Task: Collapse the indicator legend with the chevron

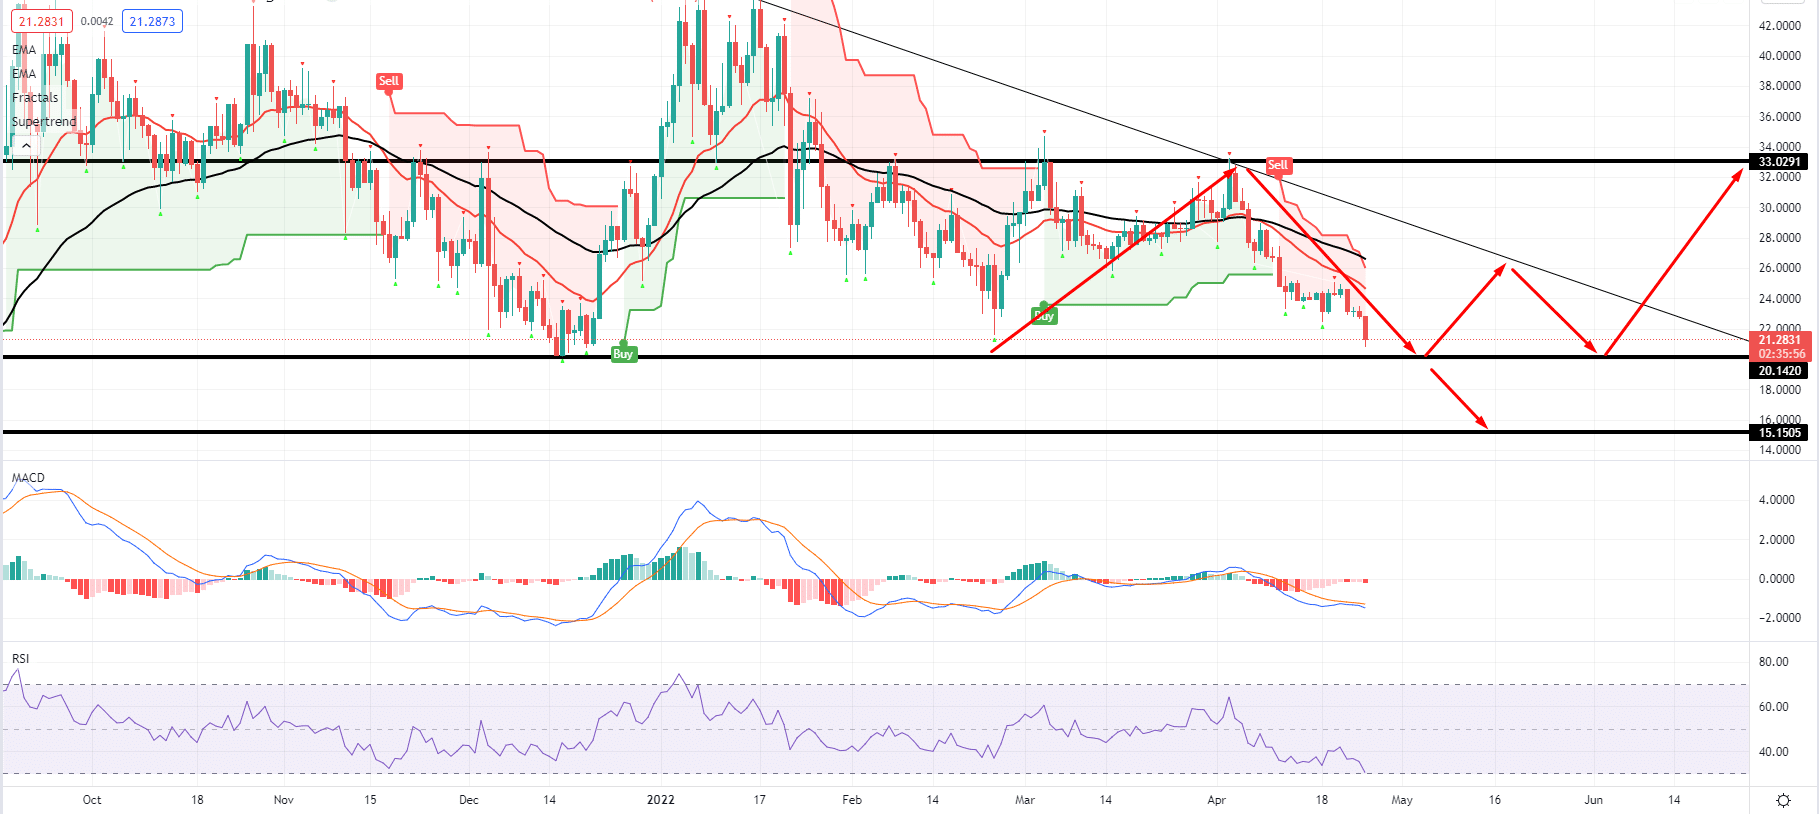Action: [x=26, y=146]
